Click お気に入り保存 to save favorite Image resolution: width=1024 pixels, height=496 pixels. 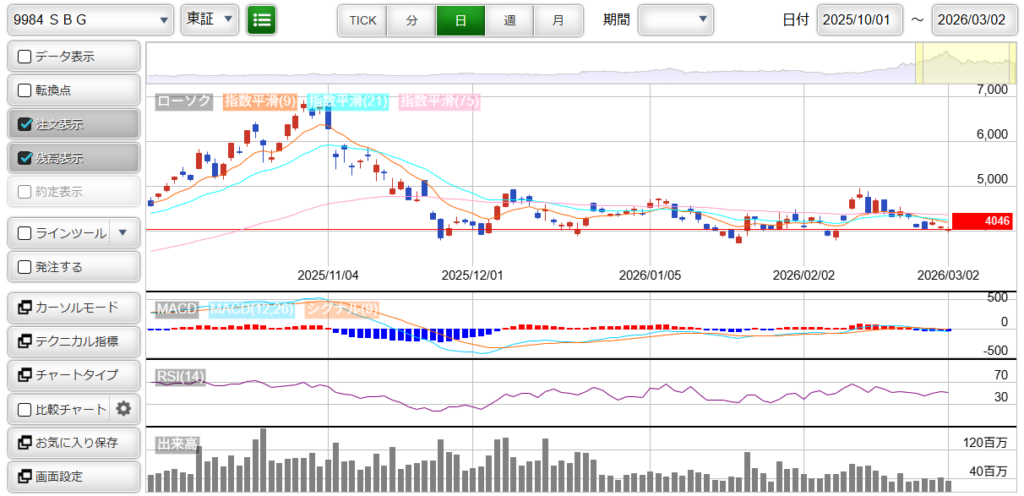(72, 442)
